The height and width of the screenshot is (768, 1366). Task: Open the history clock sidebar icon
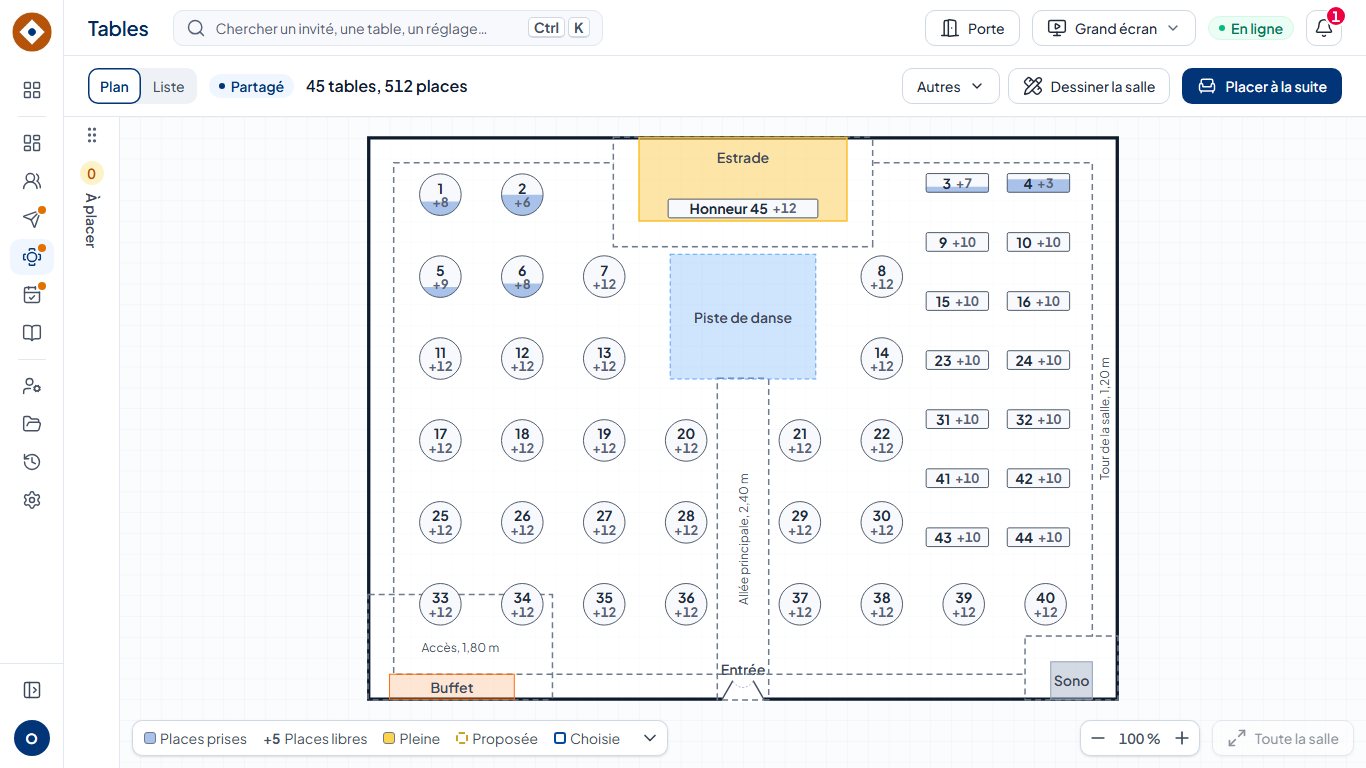(32, 461)
